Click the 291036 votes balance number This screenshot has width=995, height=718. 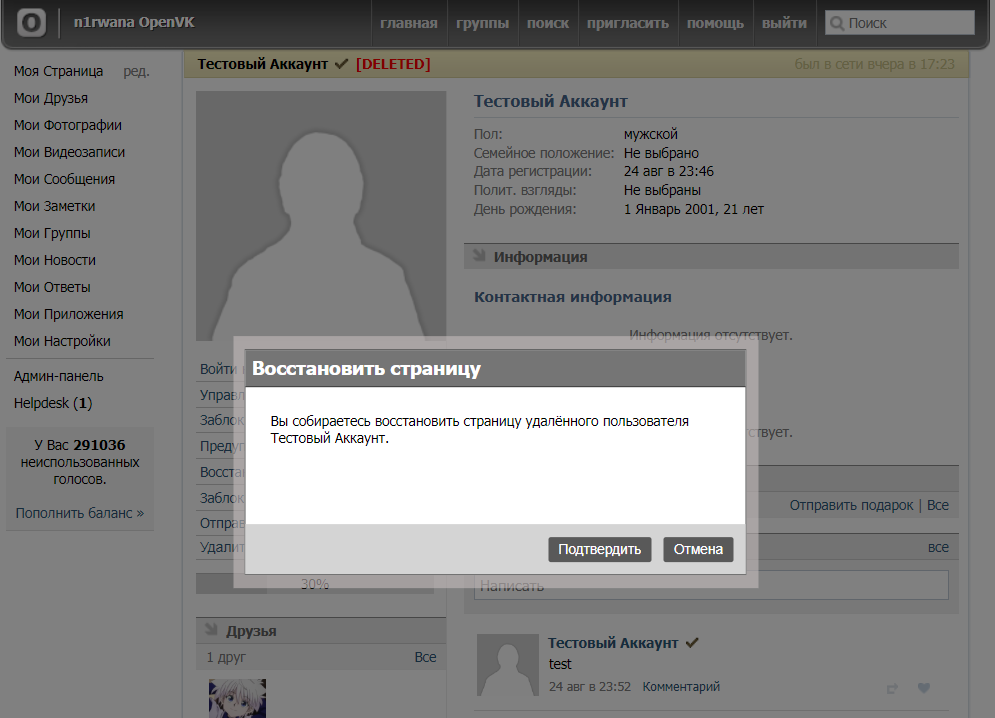click(99, 445)
